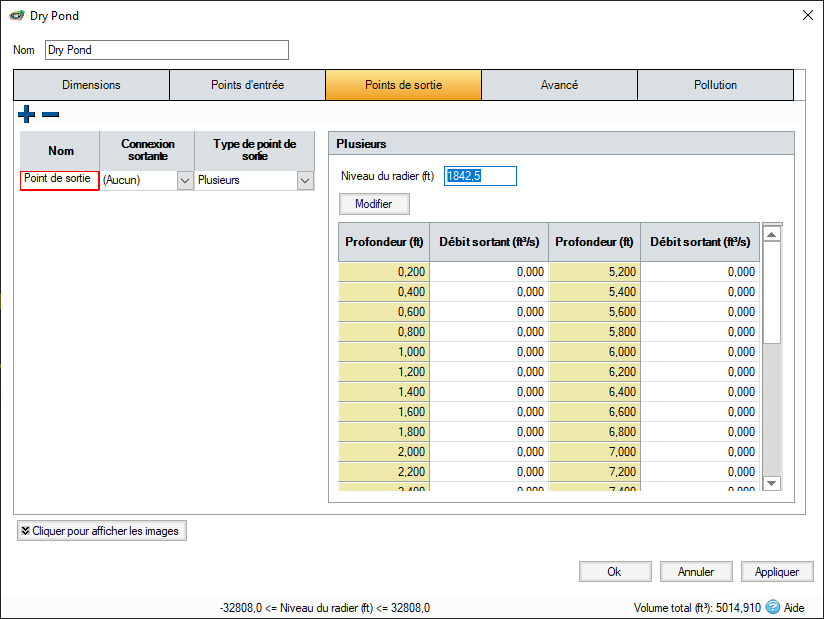824x619 pixels.
Task: Click depth cell 7,200
Action: coord(595,471)
